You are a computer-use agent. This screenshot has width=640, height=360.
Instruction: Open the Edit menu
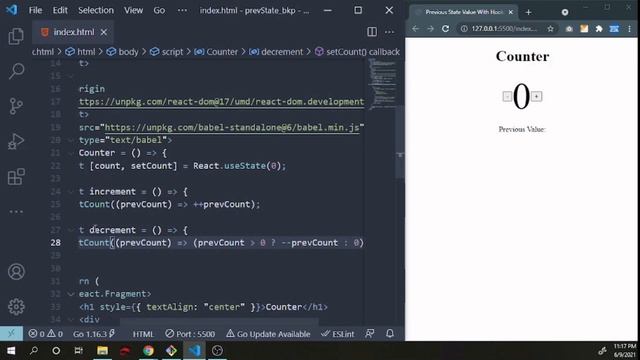pos(60,10)
